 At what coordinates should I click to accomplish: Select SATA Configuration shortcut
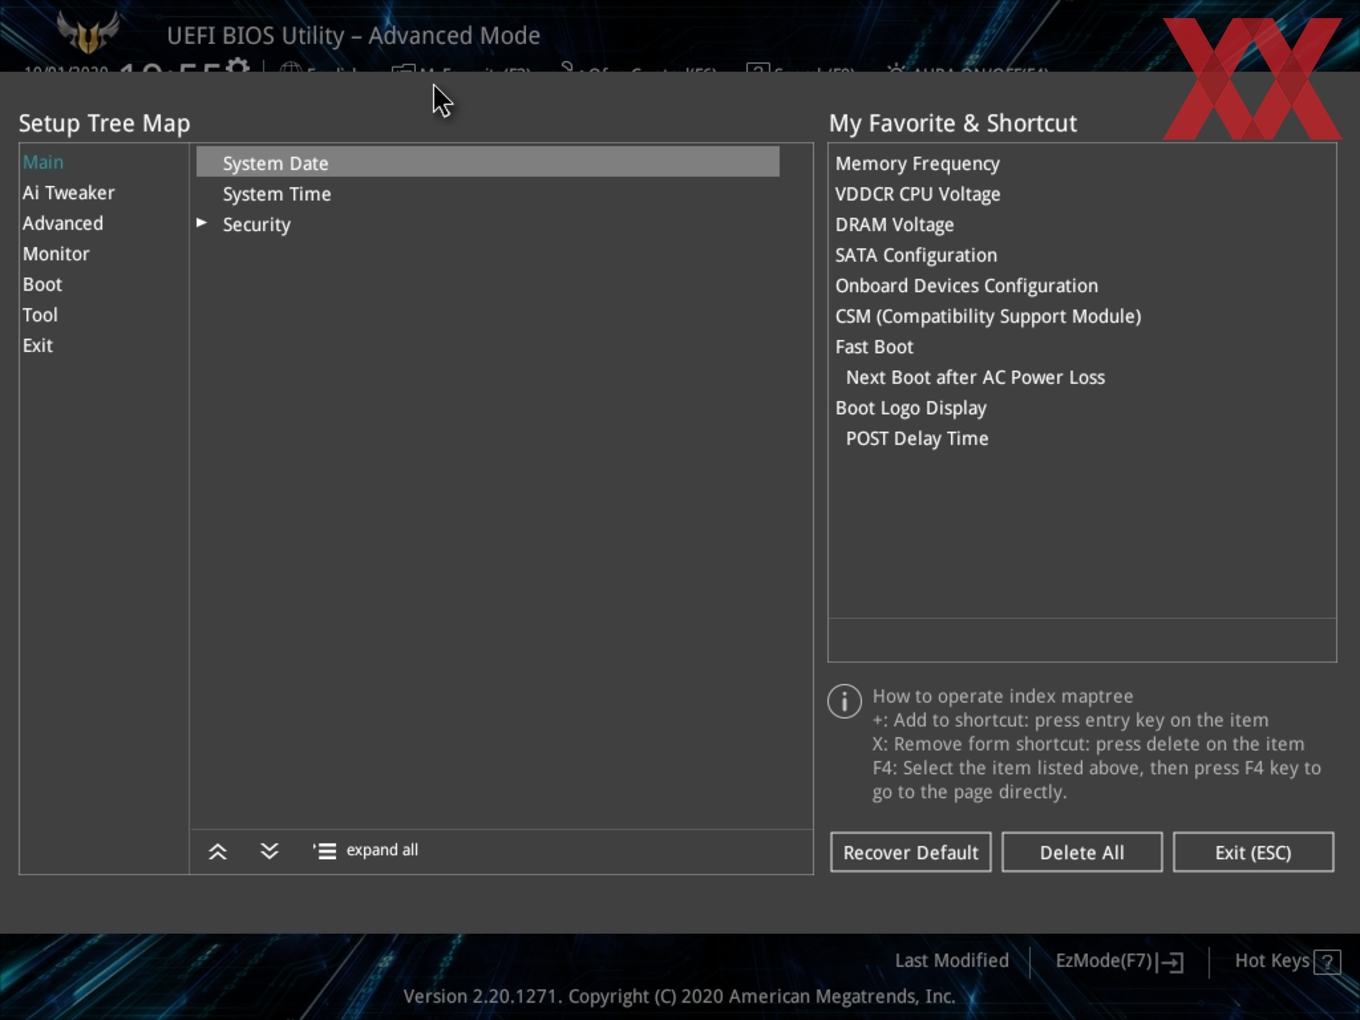coord(916,255)
